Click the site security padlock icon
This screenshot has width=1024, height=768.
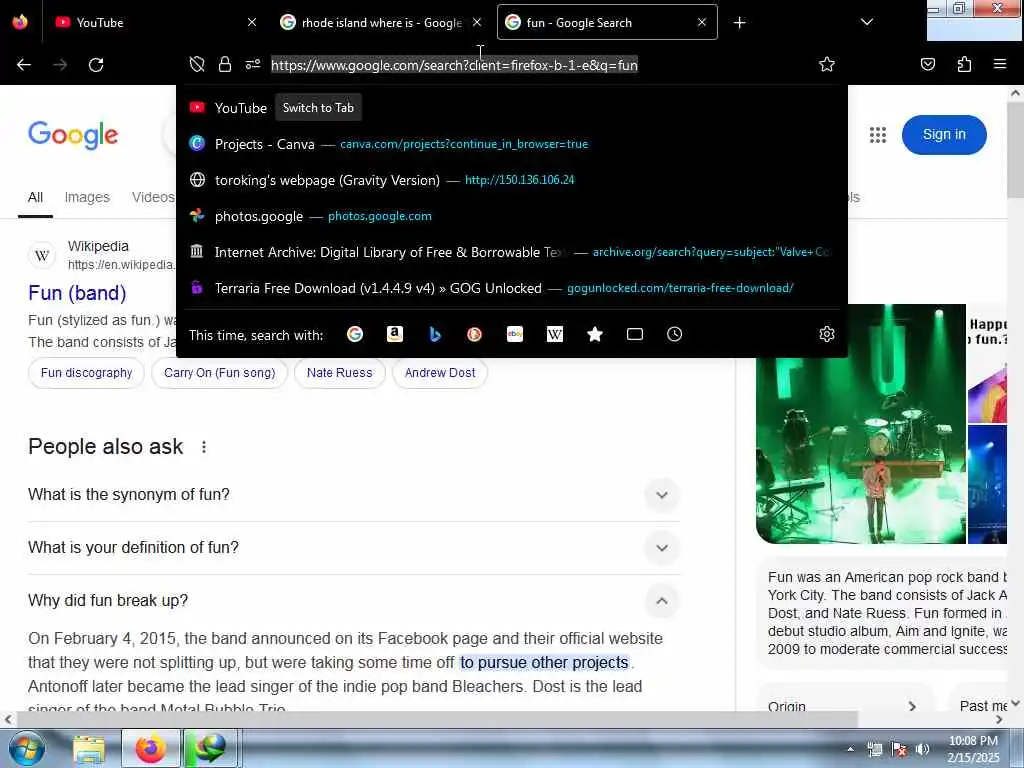(225, 64)
